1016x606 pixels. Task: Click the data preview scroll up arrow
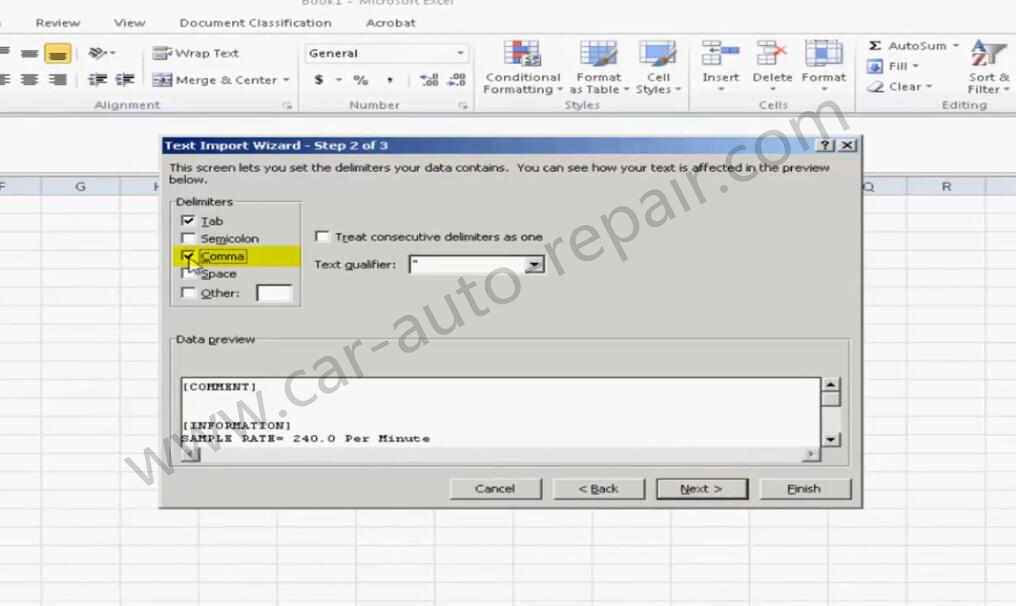pos(831,384)
